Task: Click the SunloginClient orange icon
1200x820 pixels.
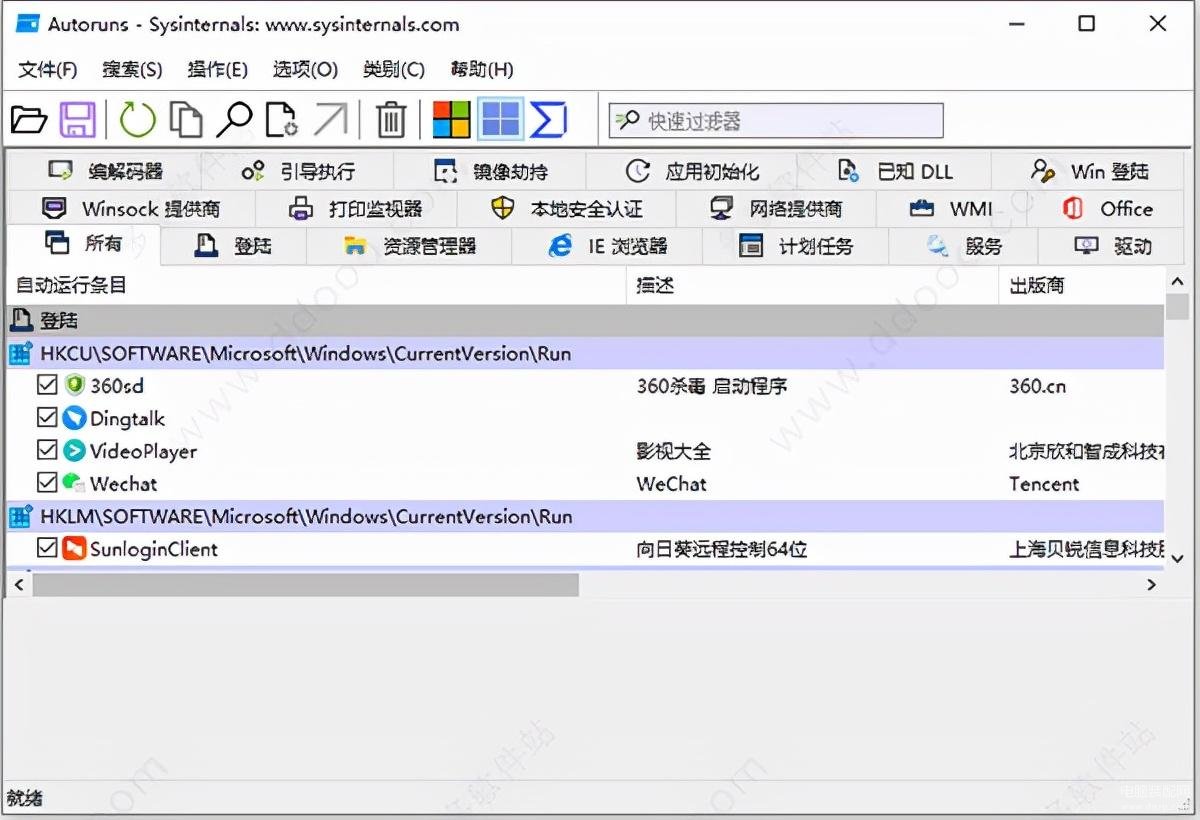Action: 74,548
